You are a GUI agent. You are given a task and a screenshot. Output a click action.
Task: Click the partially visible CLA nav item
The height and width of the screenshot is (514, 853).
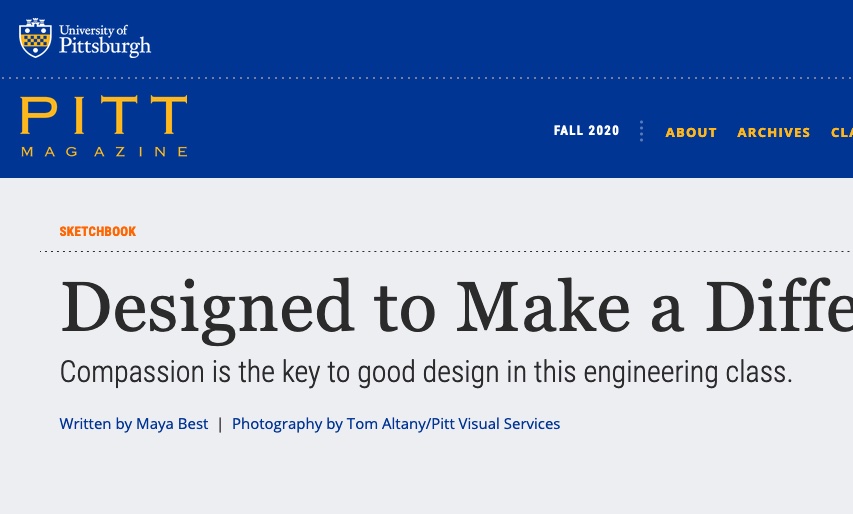[842, 133]
